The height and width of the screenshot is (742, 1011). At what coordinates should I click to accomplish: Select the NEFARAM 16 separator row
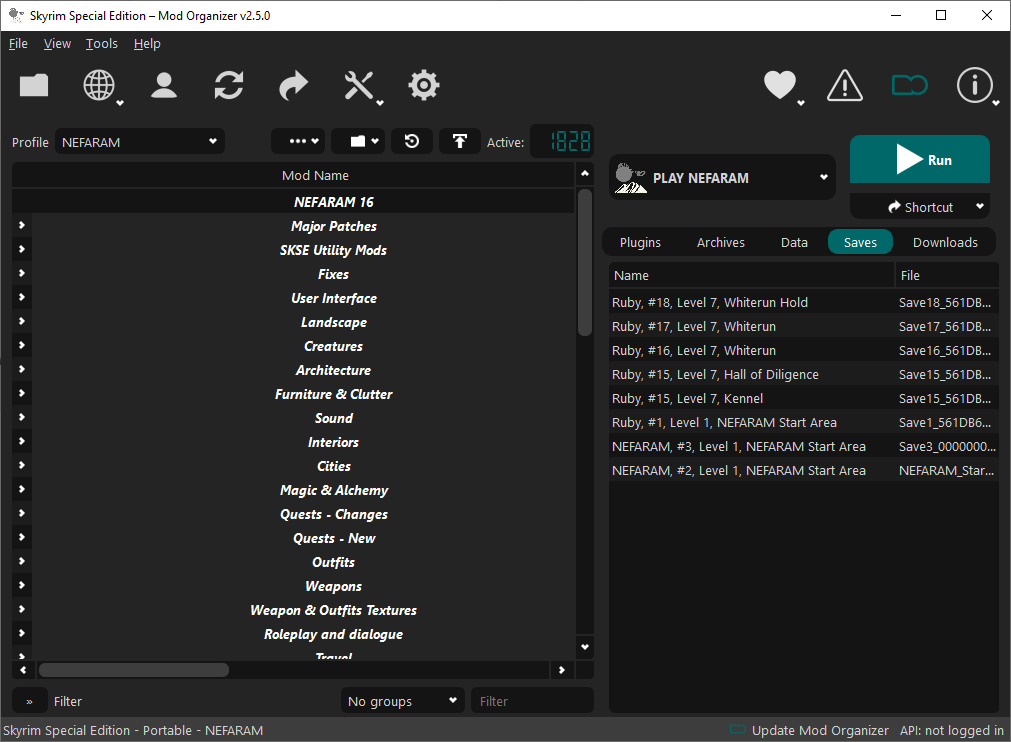293,202
